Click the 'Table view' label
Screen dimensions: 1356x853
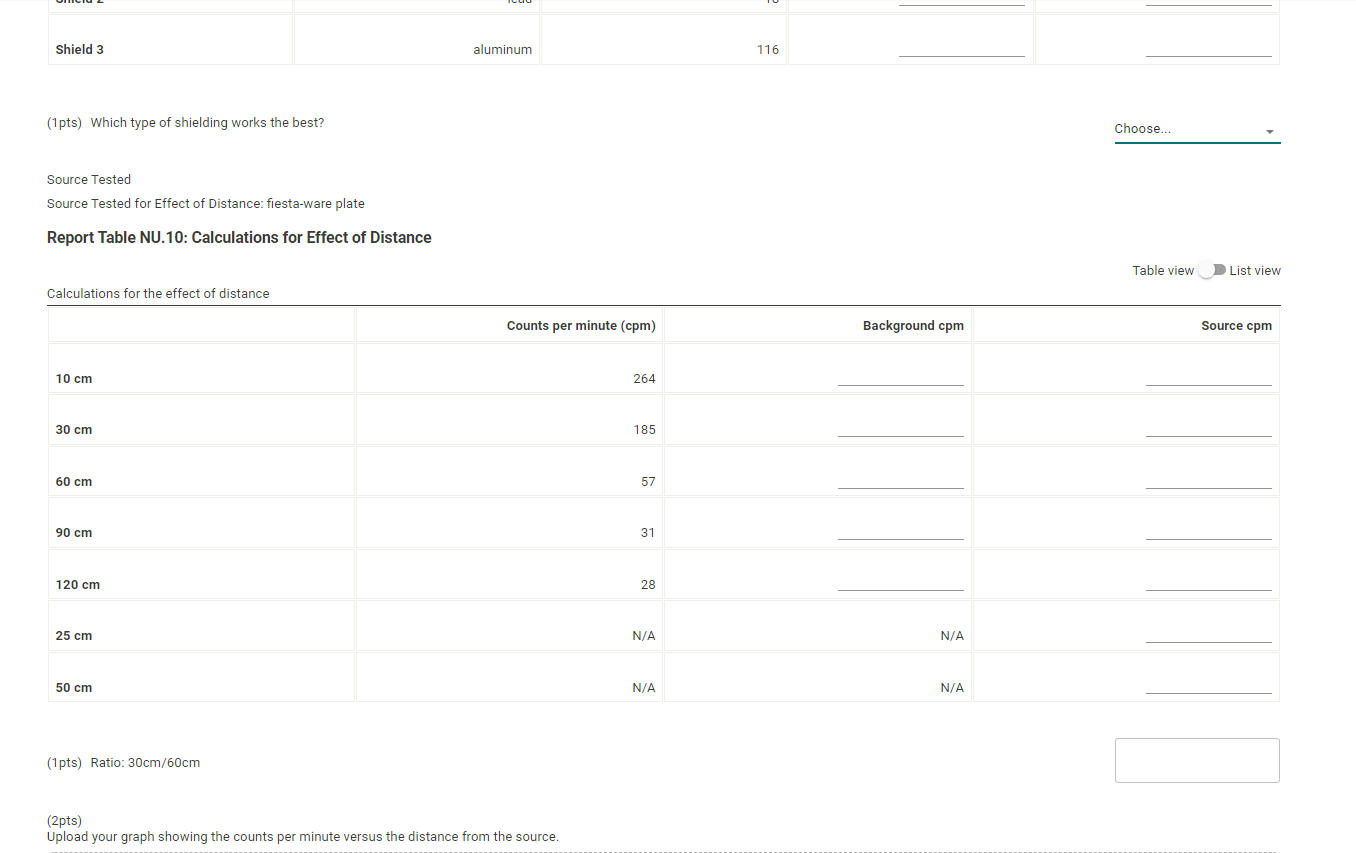(x=1163, y=271)
